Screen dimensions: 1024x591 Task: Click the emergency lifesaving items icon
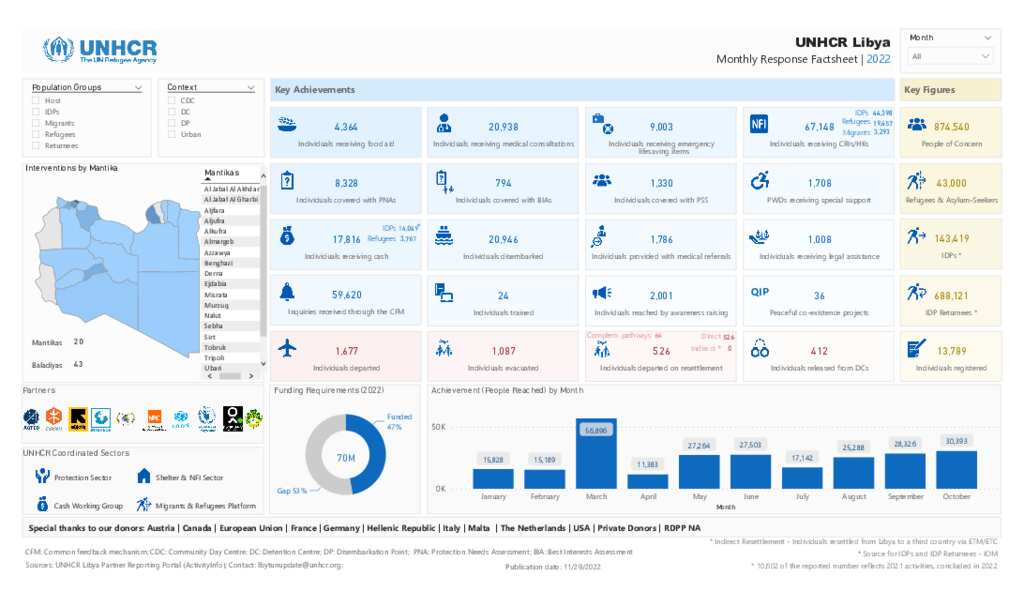(602, 123)
